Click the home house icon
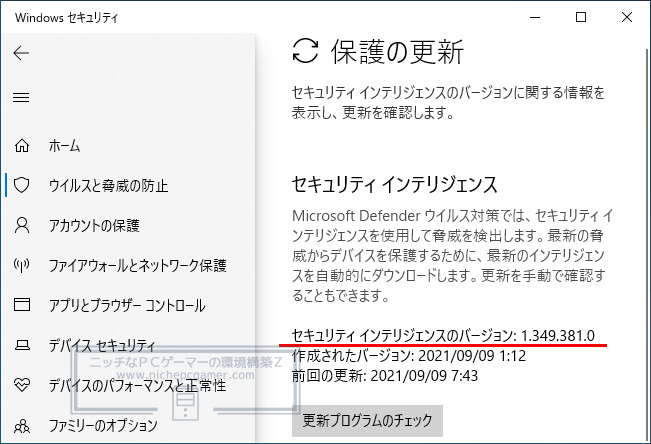651x444 pixels. (x=22, y=145)
